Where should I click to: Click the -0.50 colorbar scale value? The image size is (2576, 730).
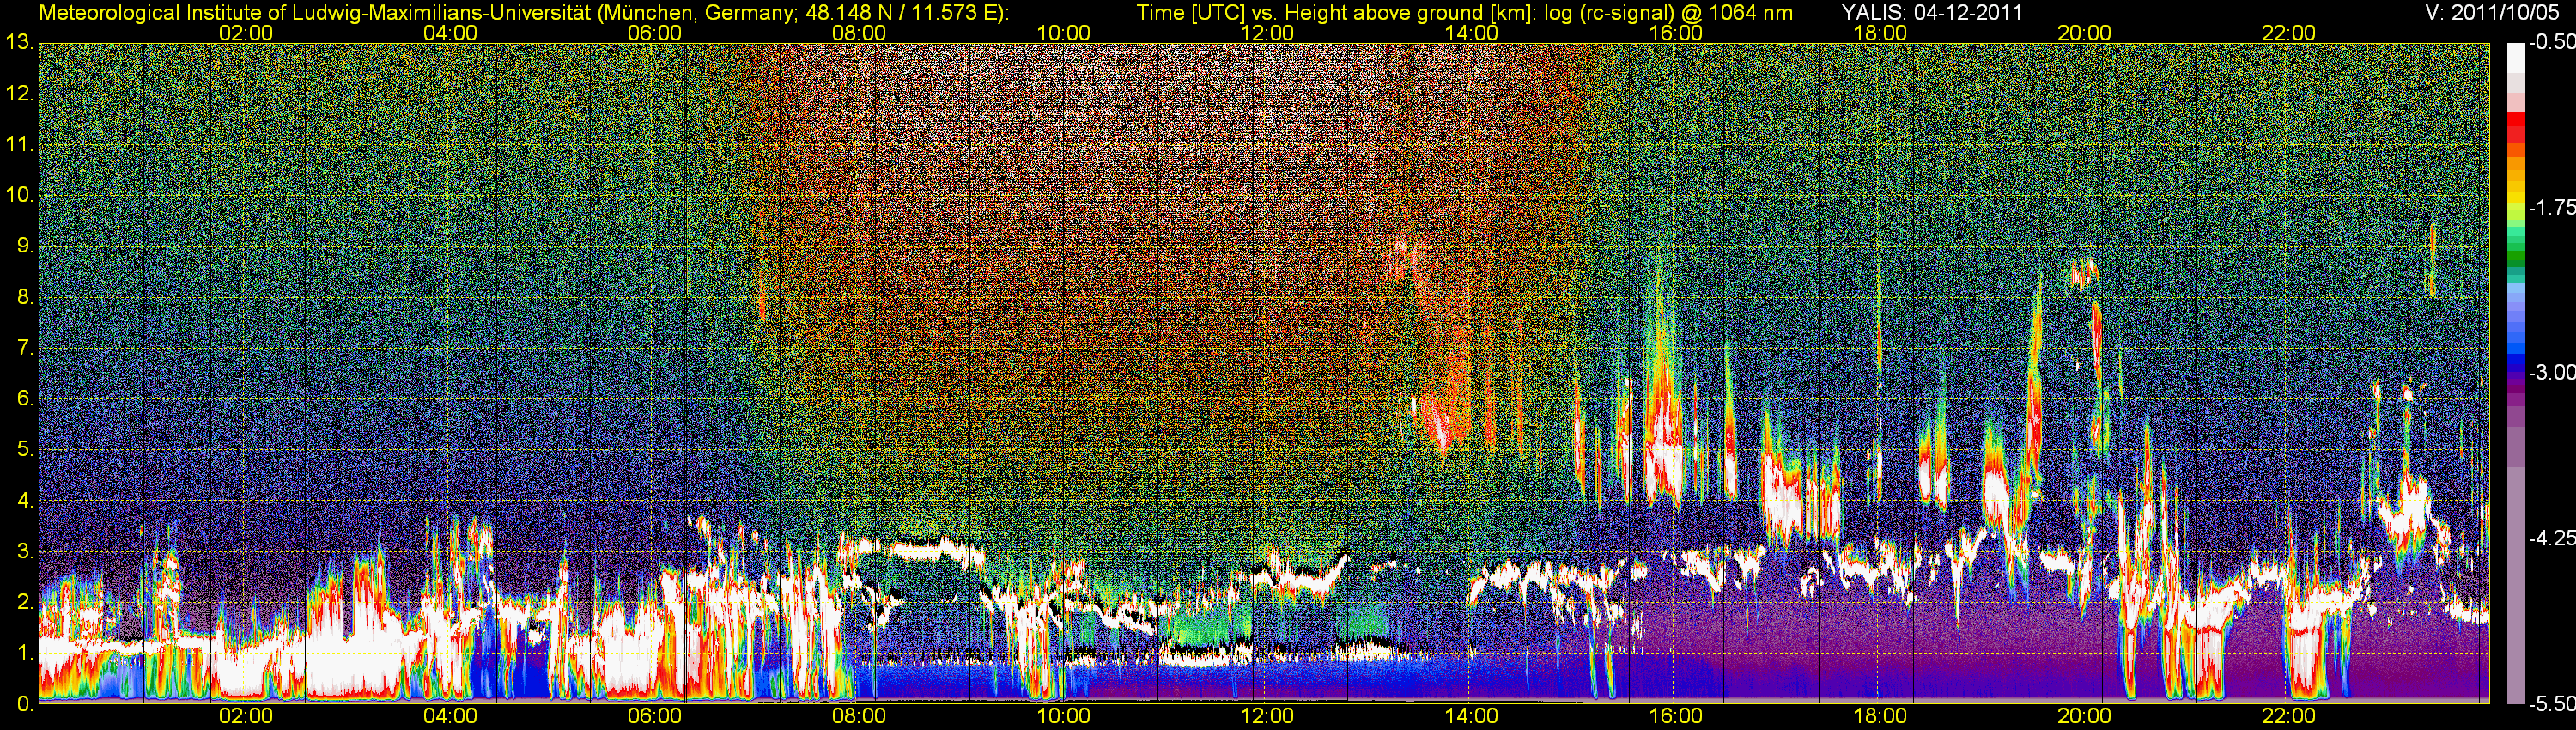[2551, 43]
